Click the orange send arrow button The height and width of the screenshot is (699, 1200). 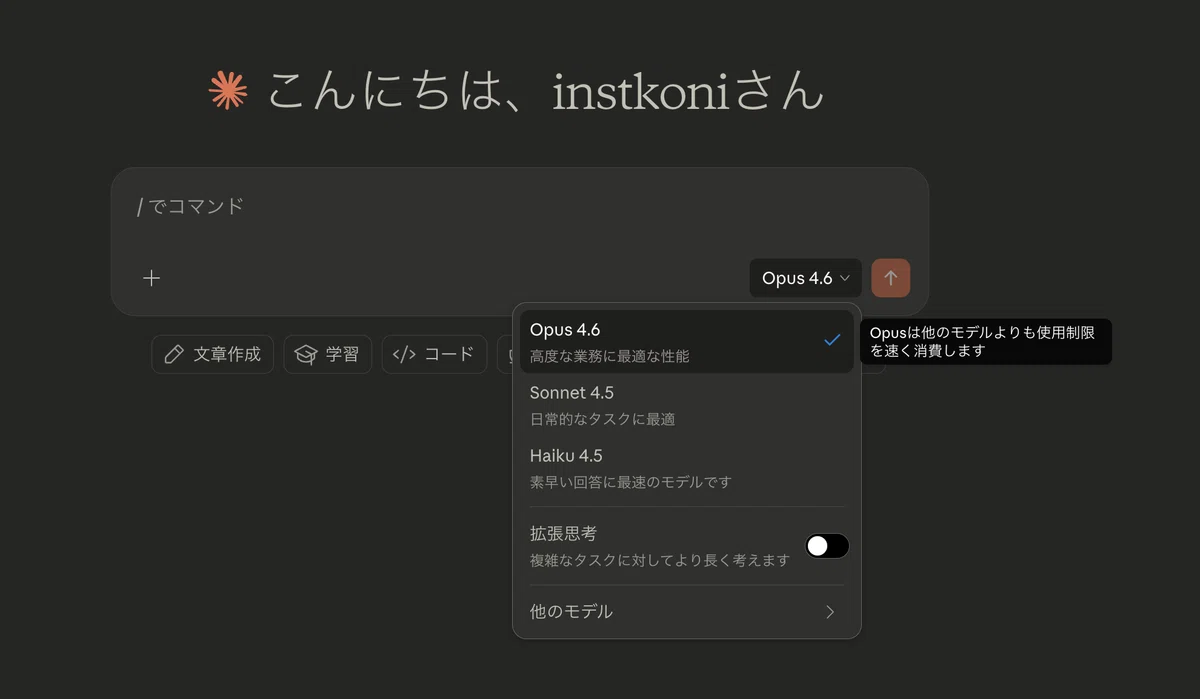[x=890, y=278]
